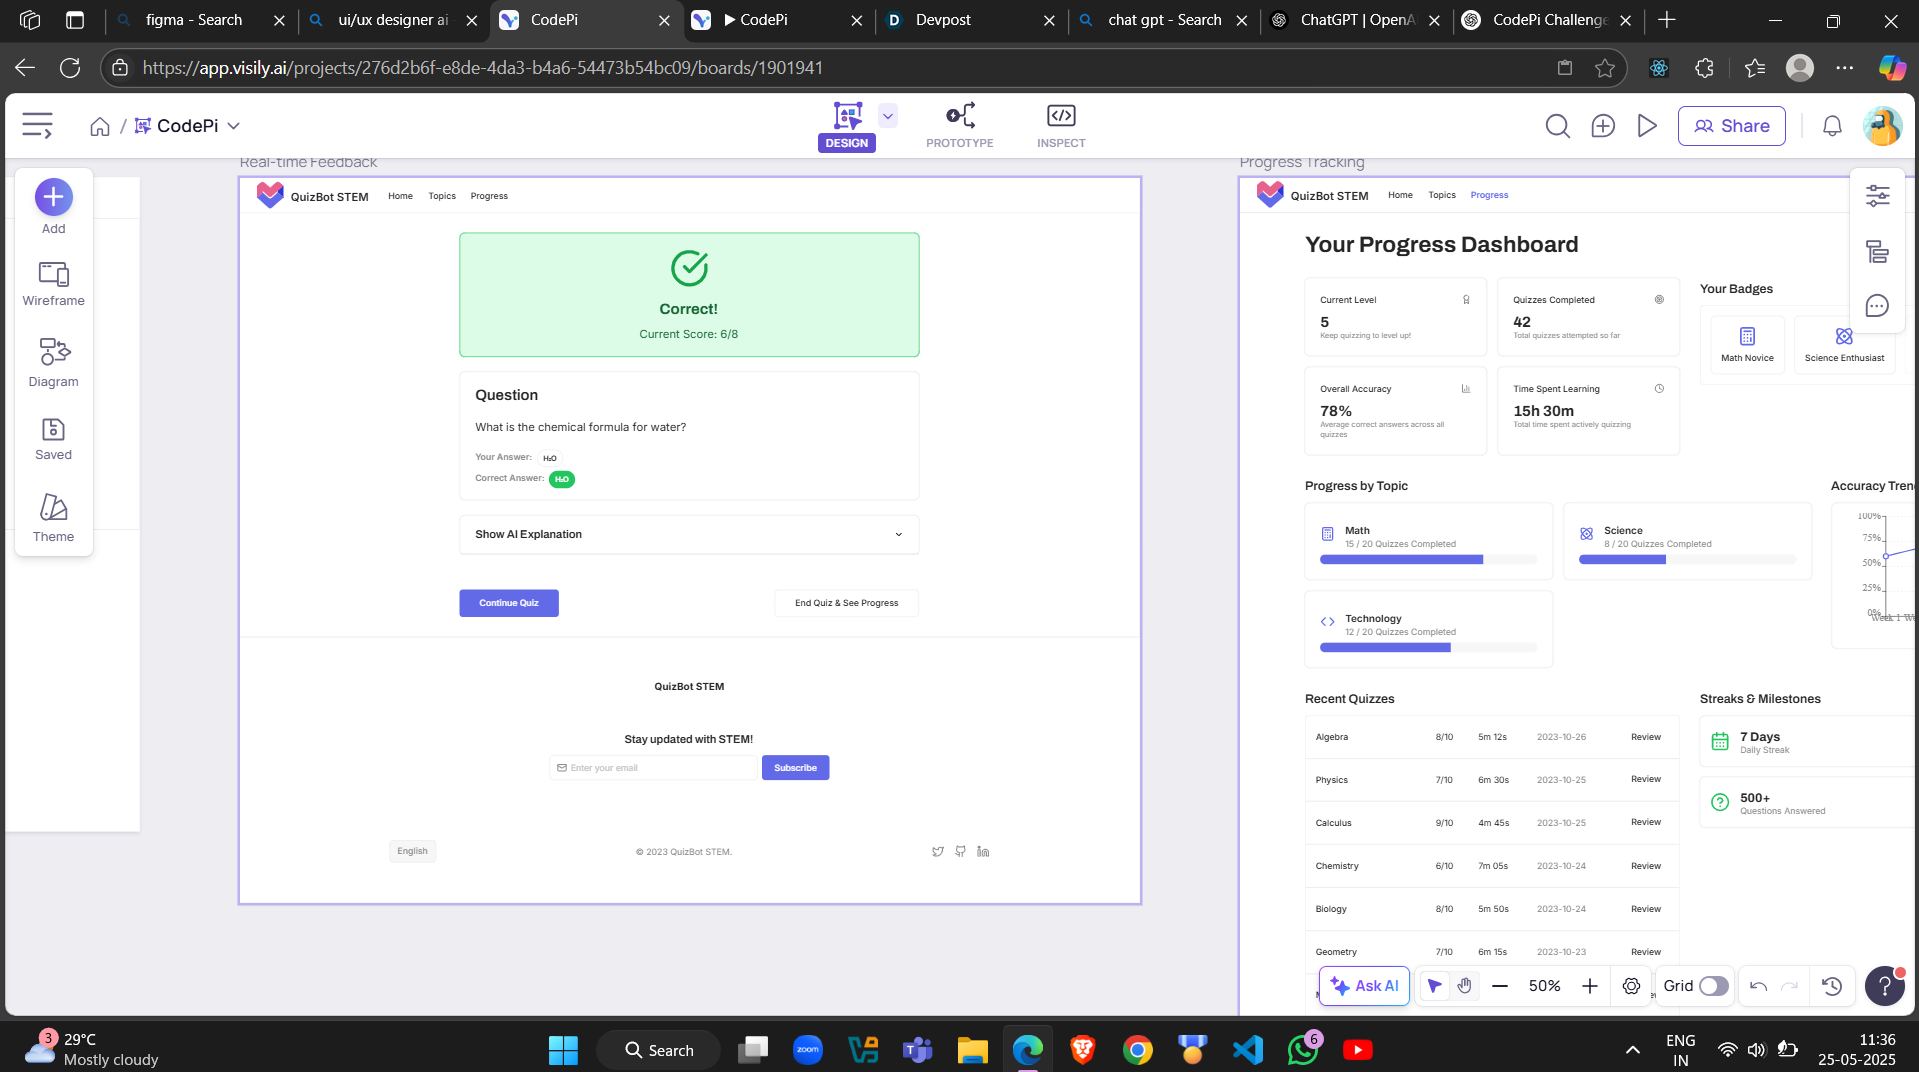Open Ask AI
Screen dimensions: 1919x1072
(1363, 985)
